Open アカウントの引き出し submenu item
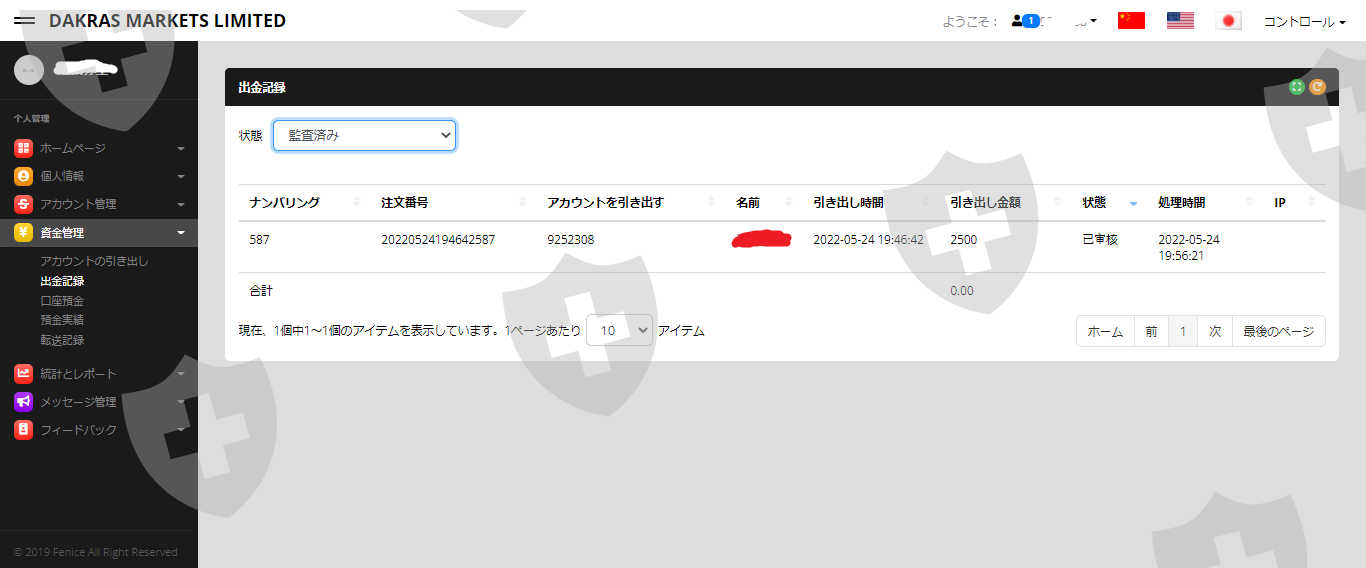The height and width of the screenshot is (568, 1366). 94,261
